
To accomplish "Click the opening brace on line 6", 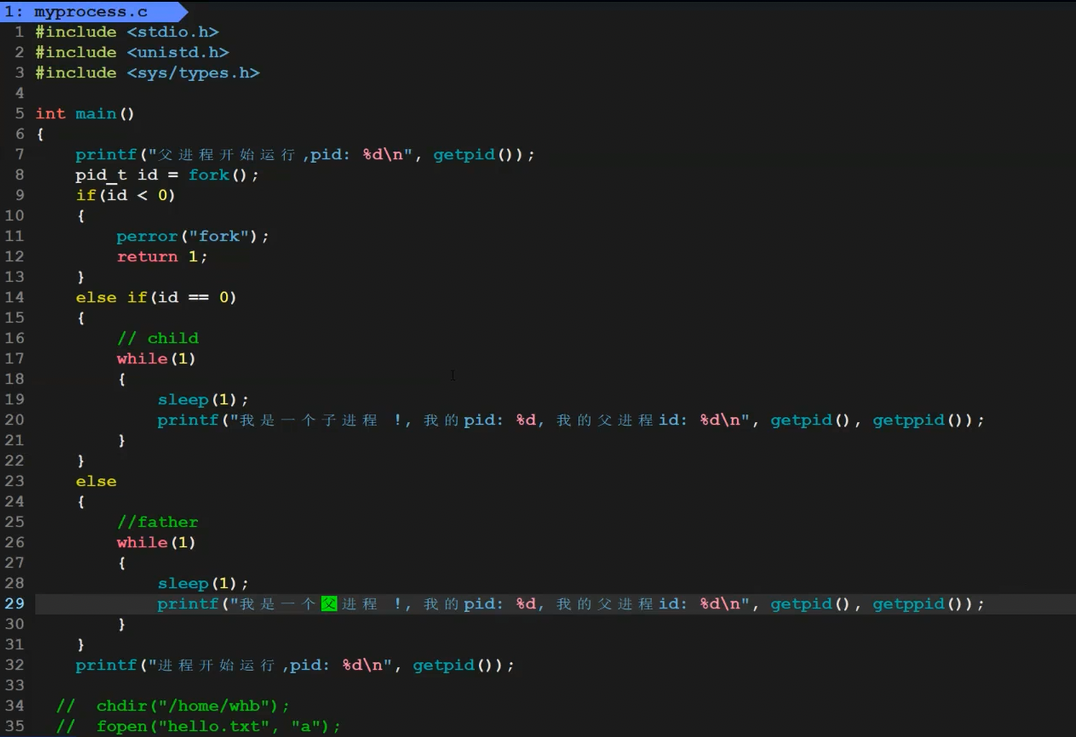I will click(x=40, y=134).
